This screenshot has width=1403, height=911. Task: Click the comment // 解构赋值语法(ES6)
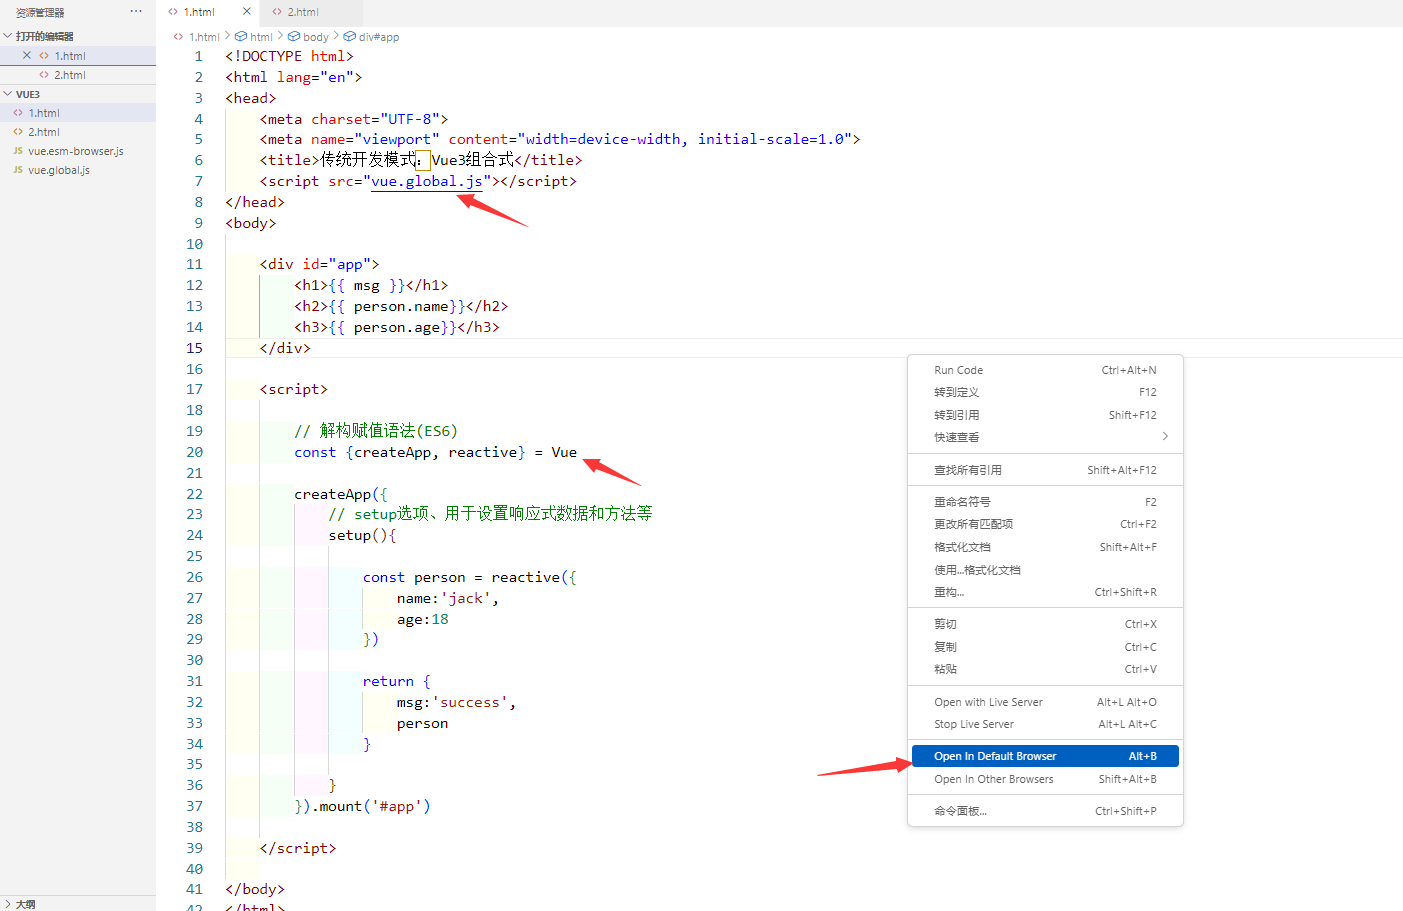(376, 431)
